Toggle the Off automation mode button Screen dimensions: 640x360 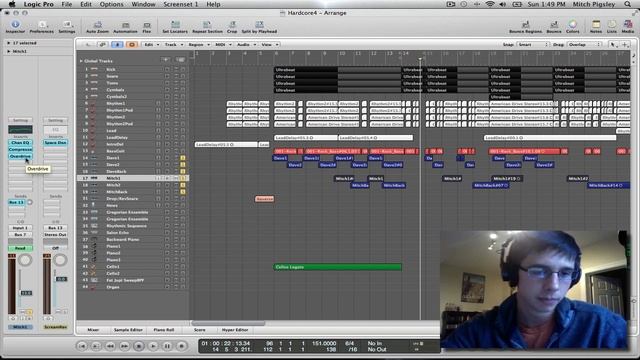coord(56,248)
